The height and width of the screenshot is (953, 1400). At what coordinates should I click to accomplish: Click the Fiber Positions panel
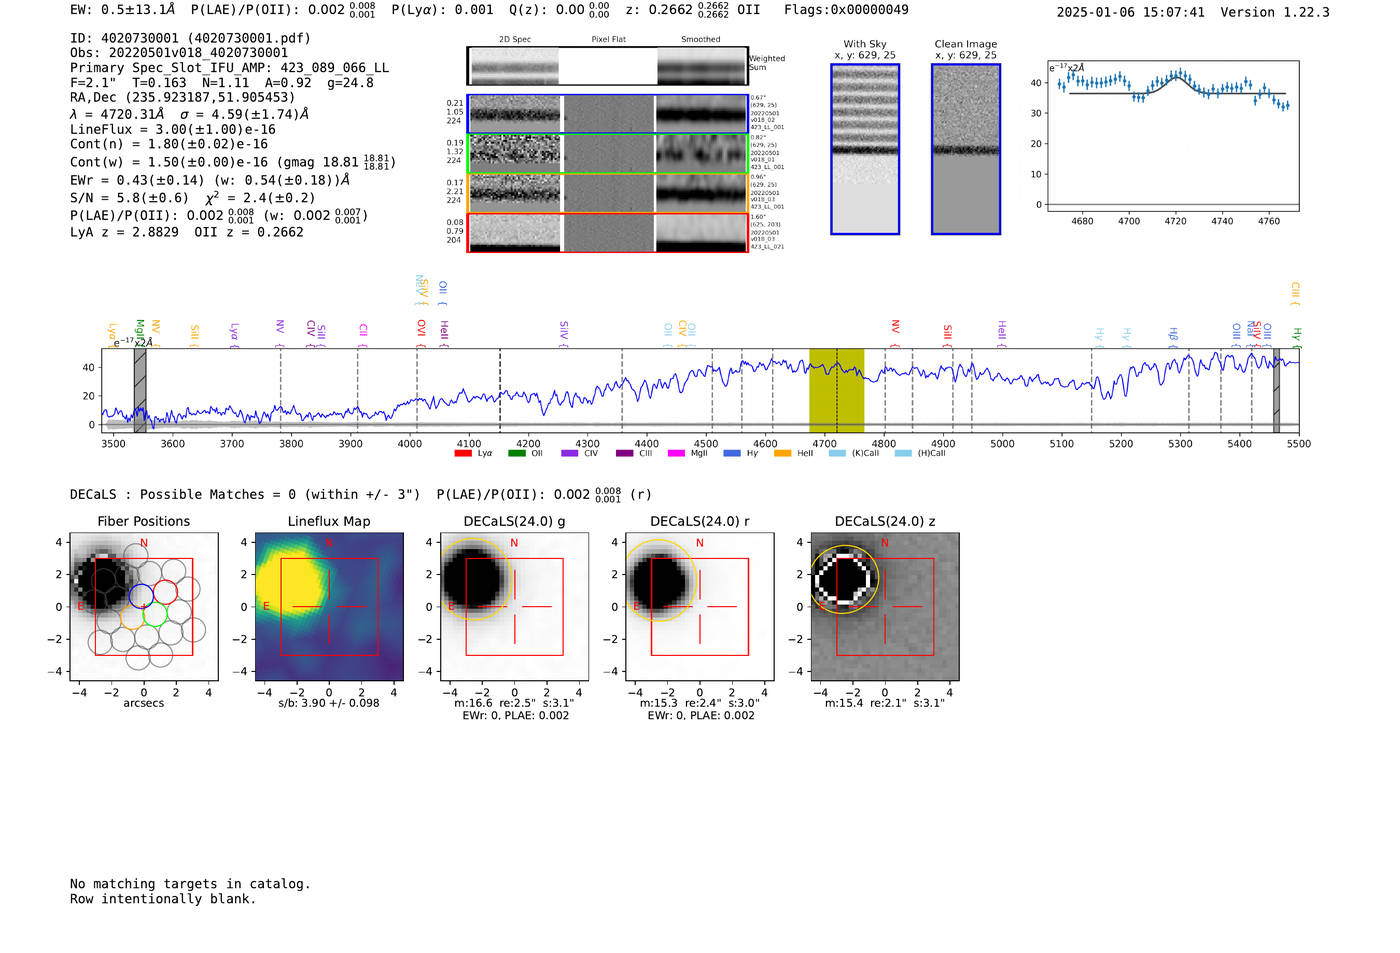point(143,606)
